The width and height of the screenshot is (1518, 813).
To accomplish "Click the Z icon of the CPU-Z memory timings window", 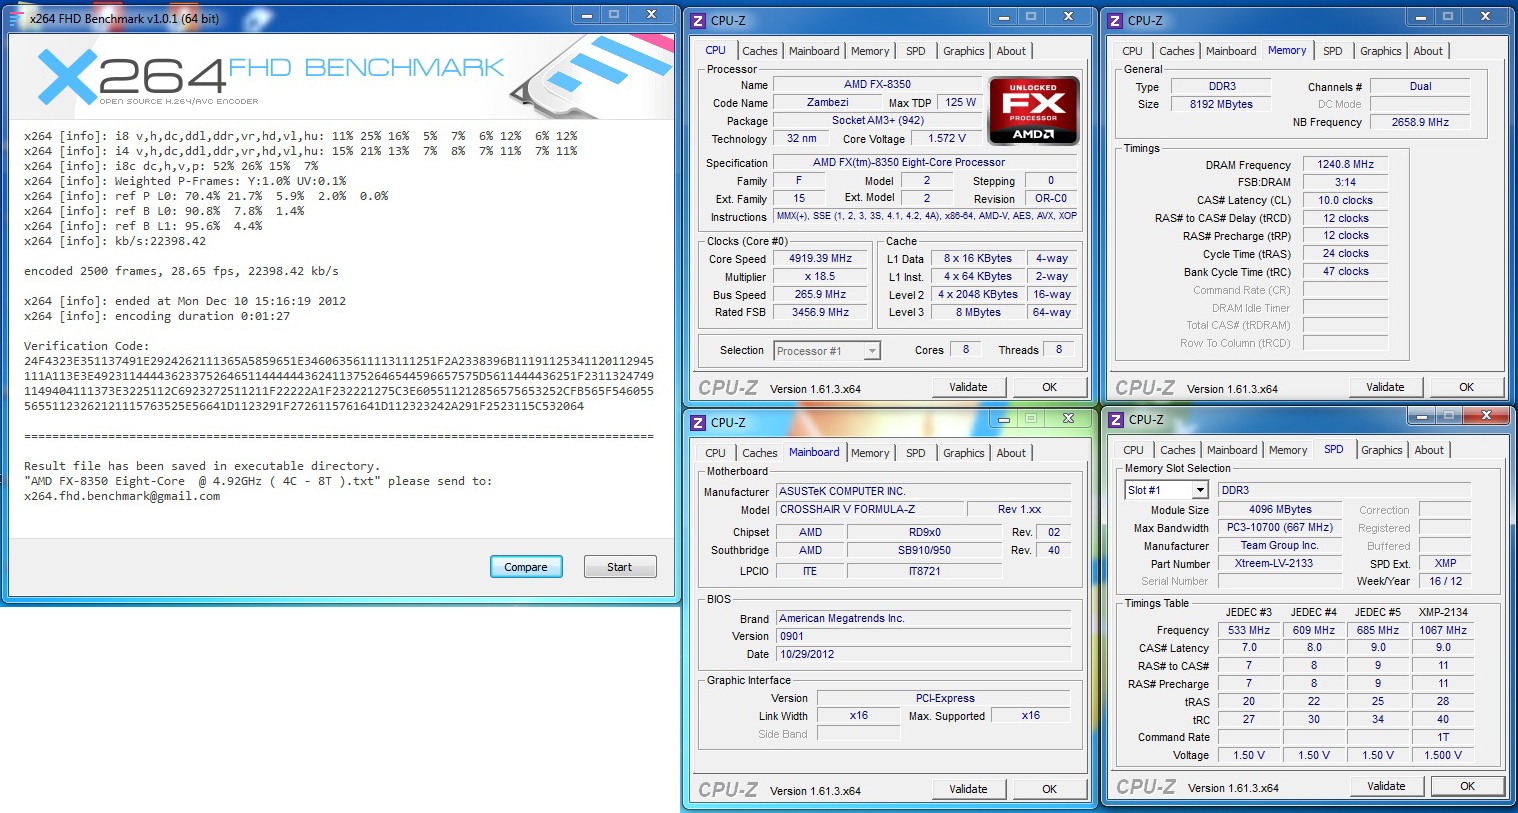I will tap(1115, 20).
